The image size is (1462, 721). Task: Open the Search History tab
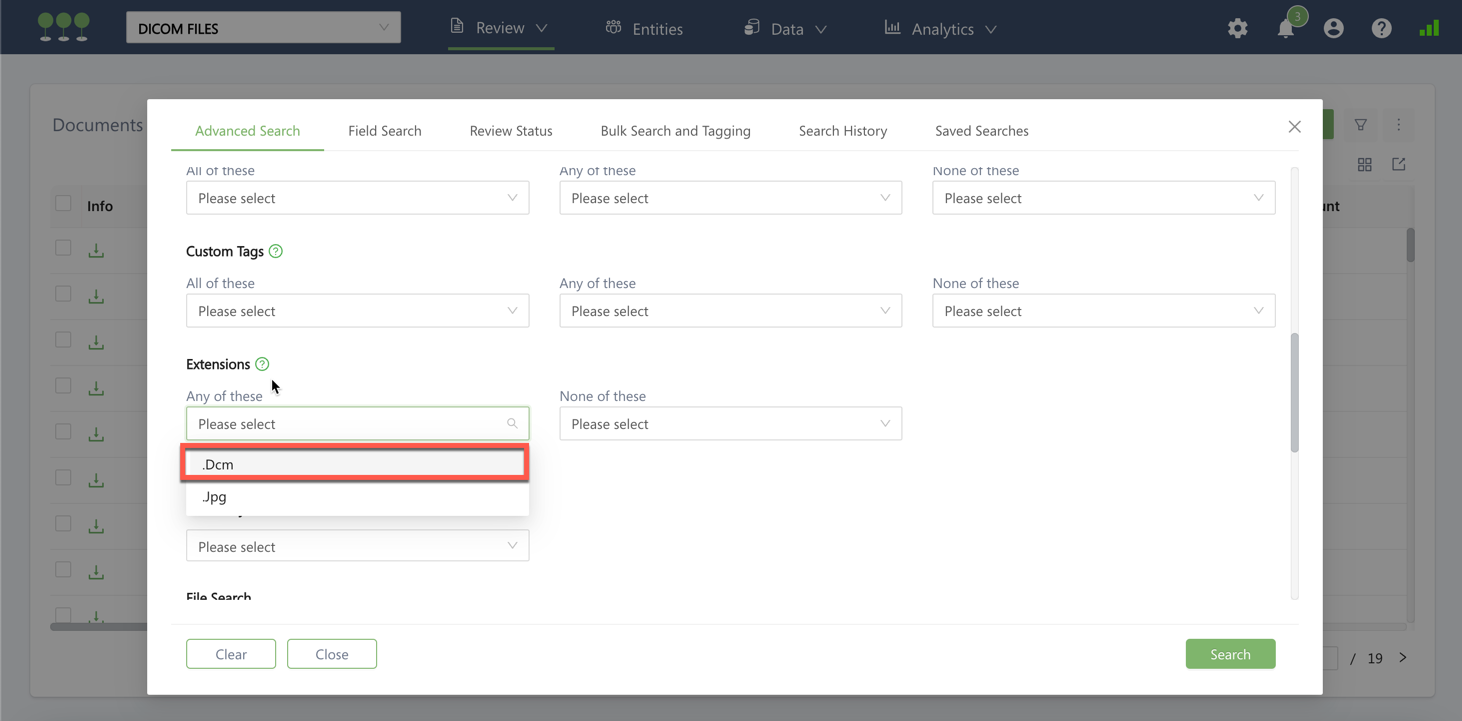coord(842,131)
